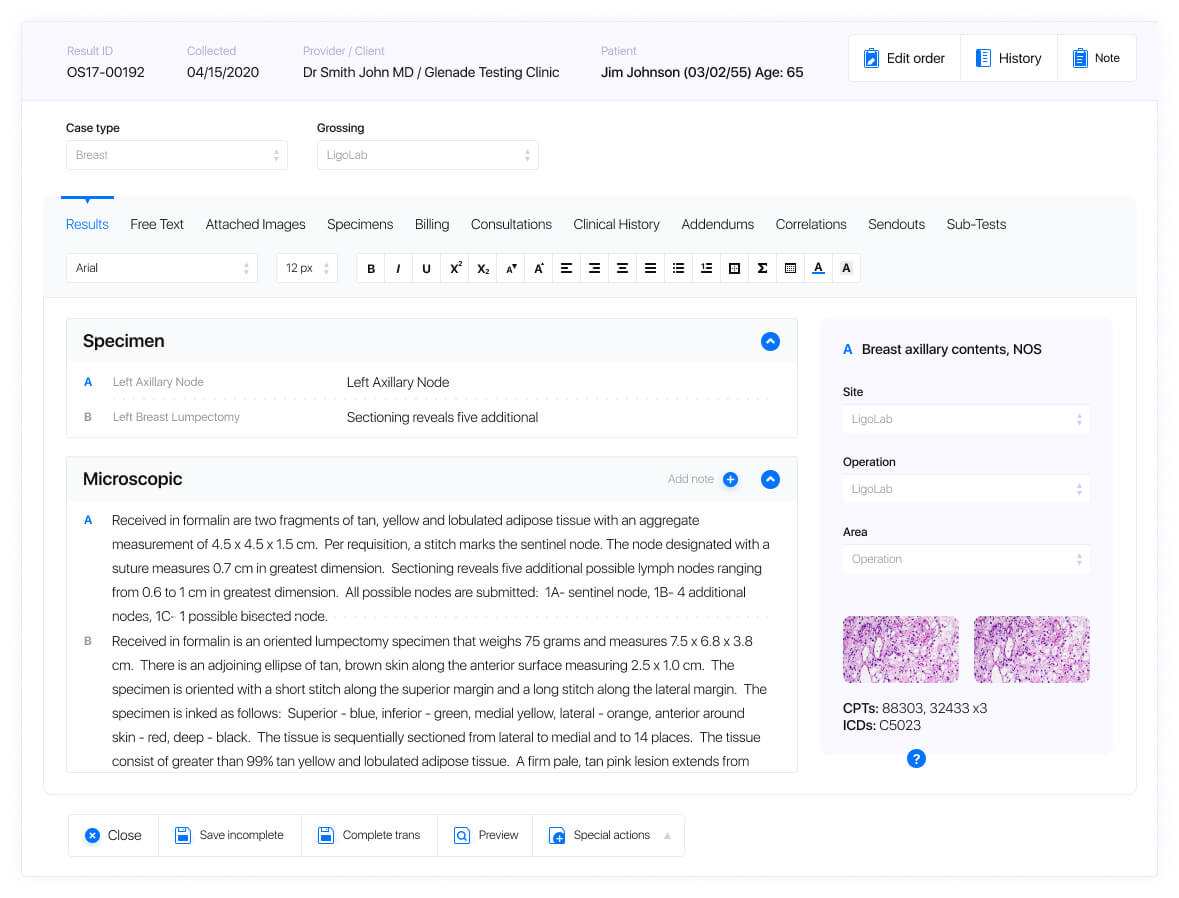Open the first histology image thumbnail
Screen dimensions: 1179x898
tap(900, 649)
